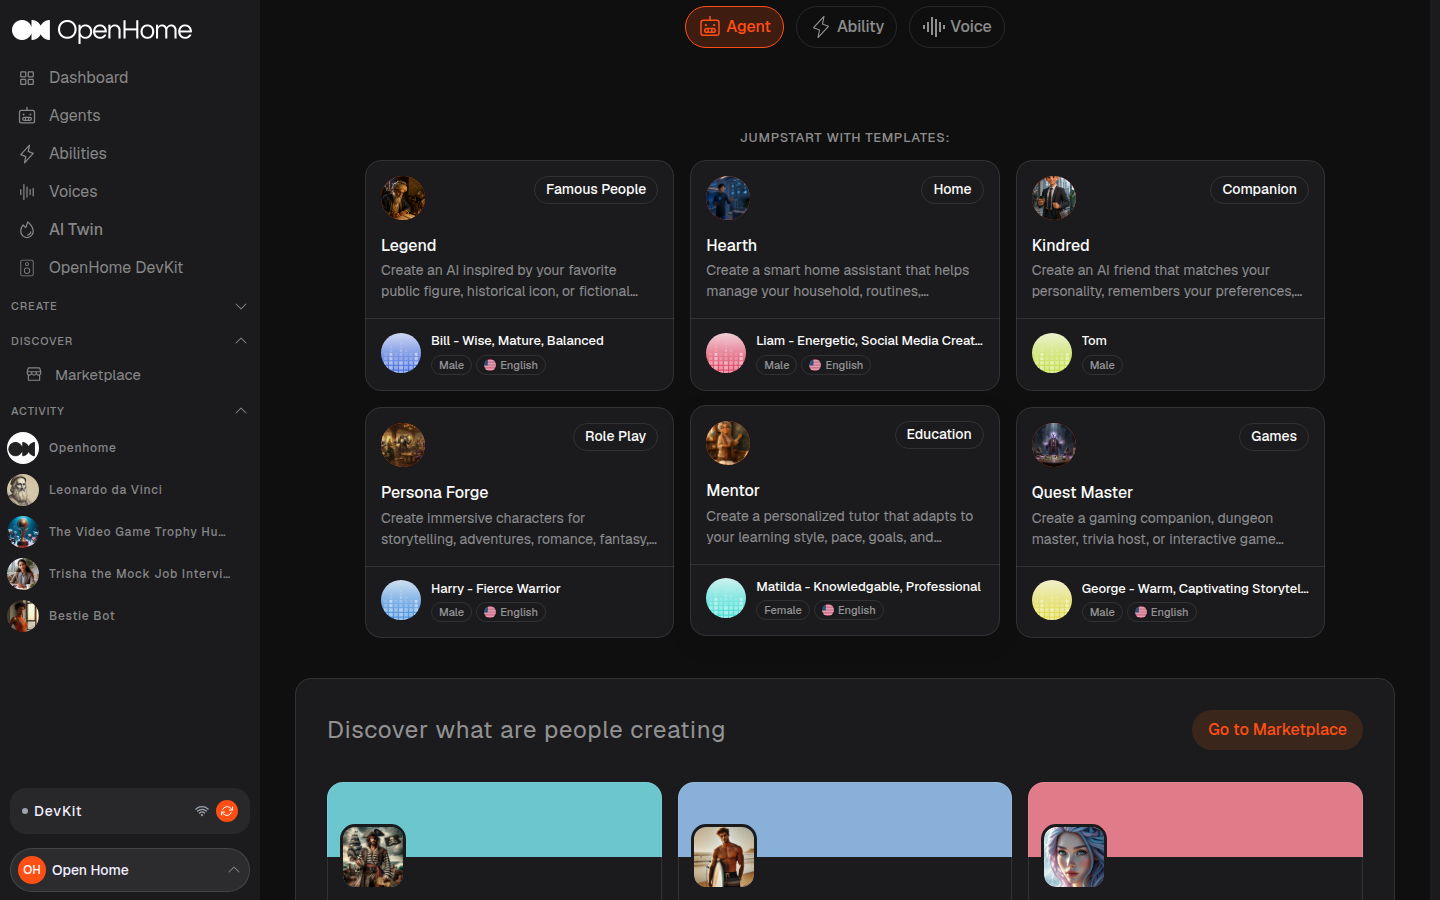This screenshot has height=900, width=1440.
Task: Open the surfer avatar in the marketplace preview
Action: point(724,857)
